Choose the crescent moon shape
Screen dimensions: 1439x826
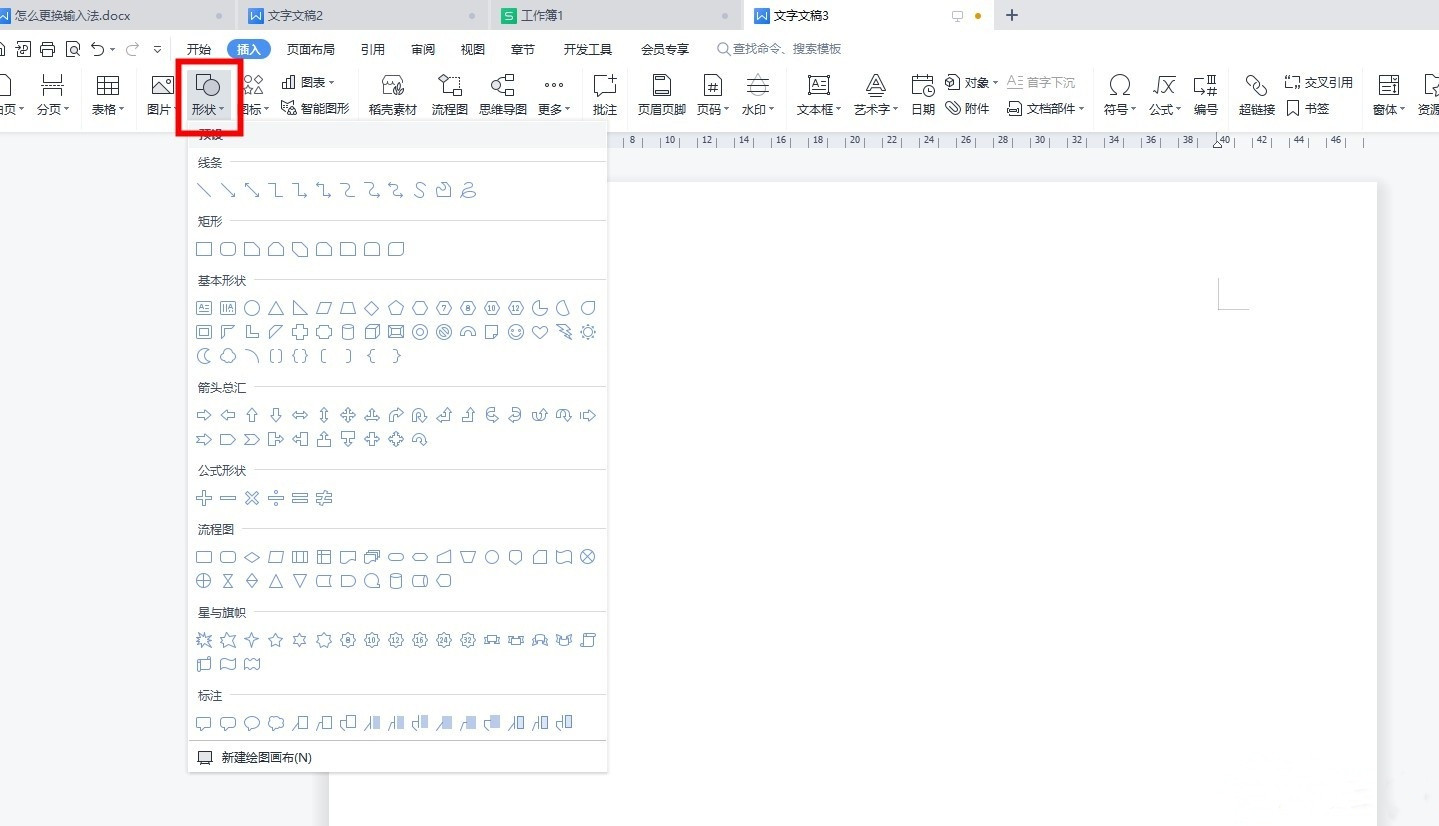(x=204, y=356)
